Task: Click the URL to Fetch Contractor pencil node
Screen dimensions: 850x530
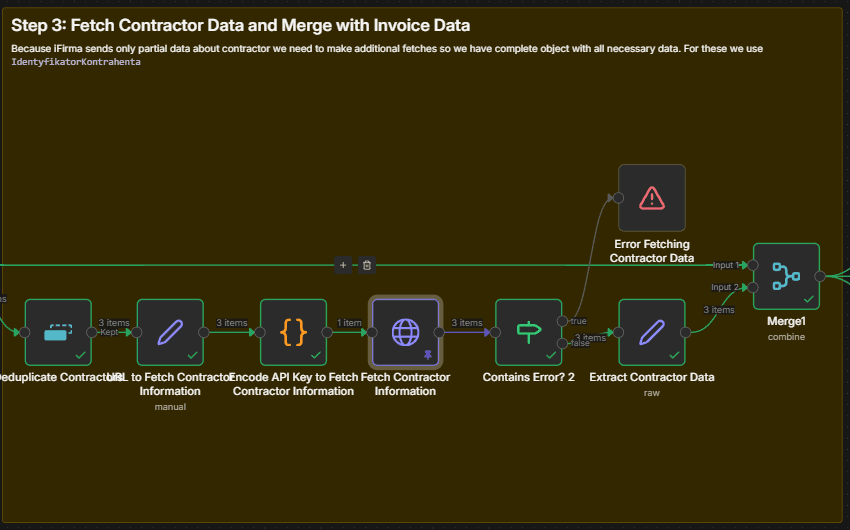Action: [x=170, y=333]
